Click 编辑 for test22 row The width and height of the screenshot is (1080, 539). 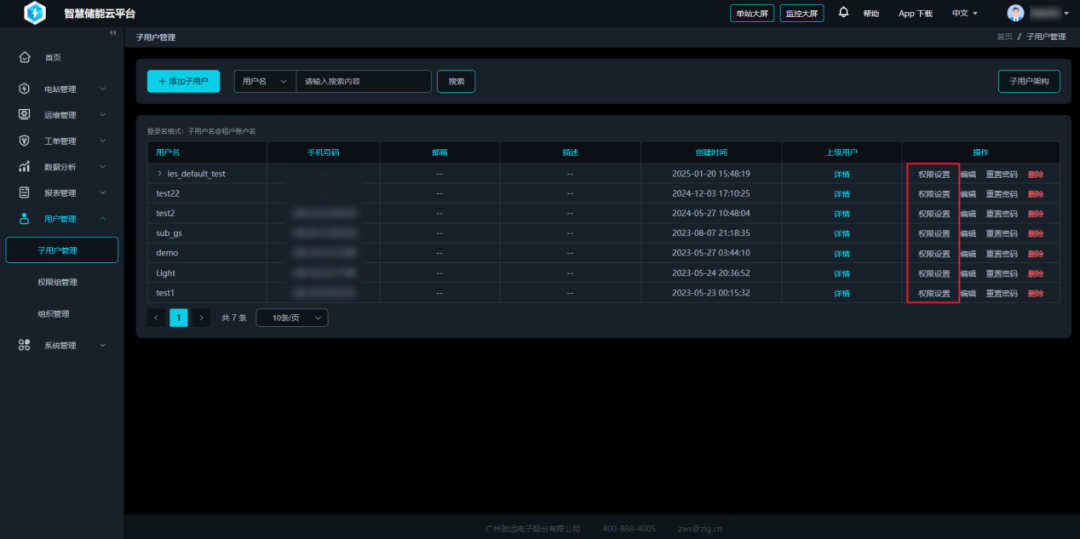click(968, 194)
